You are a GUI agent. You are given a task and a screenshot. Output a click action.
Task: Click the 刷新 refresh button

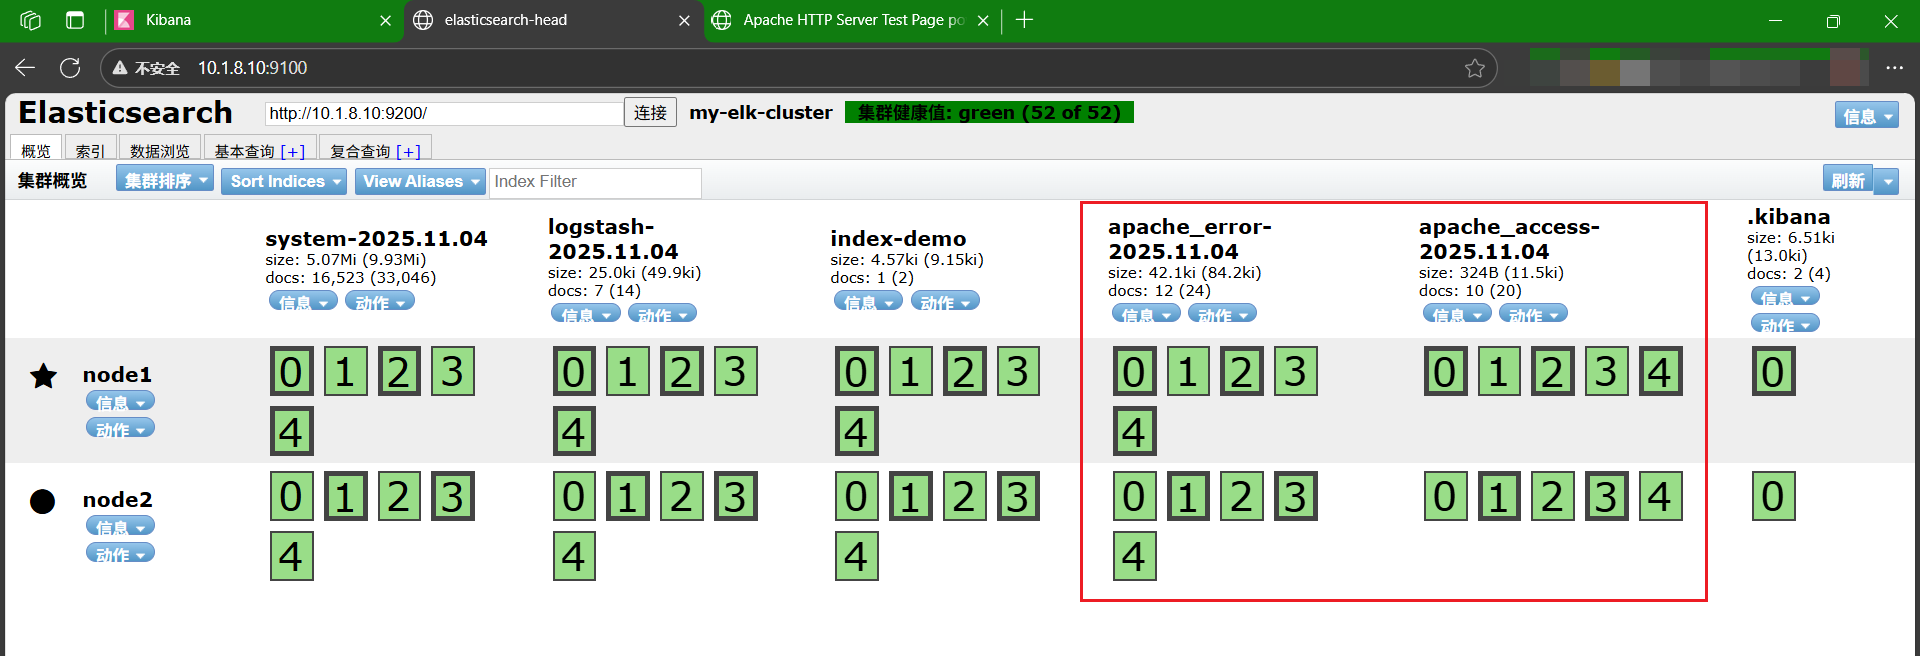[x=1847, y=180]
